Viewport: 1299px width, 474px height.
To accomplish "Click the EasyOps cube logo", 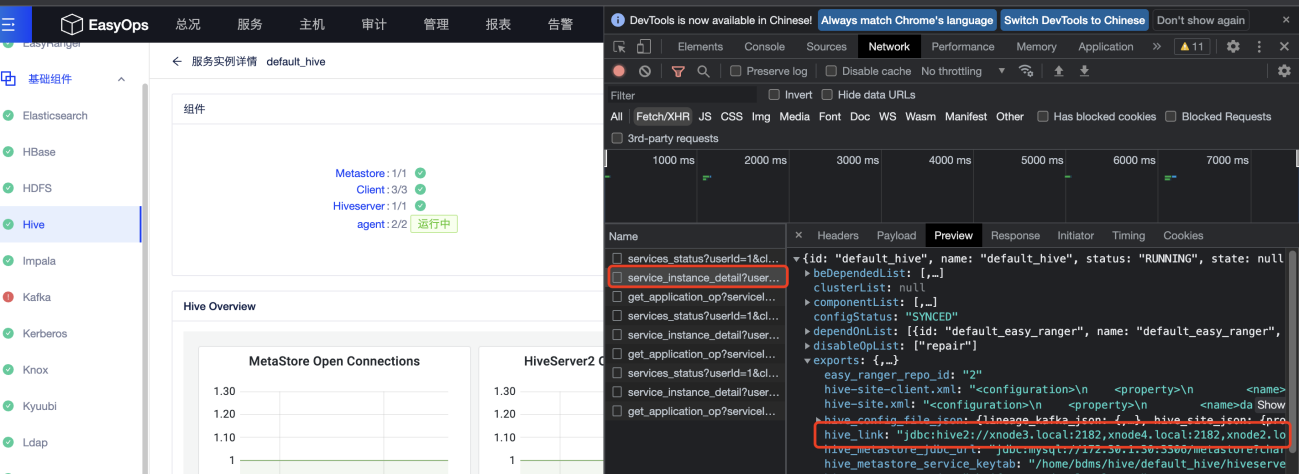I will click(71, 24).
